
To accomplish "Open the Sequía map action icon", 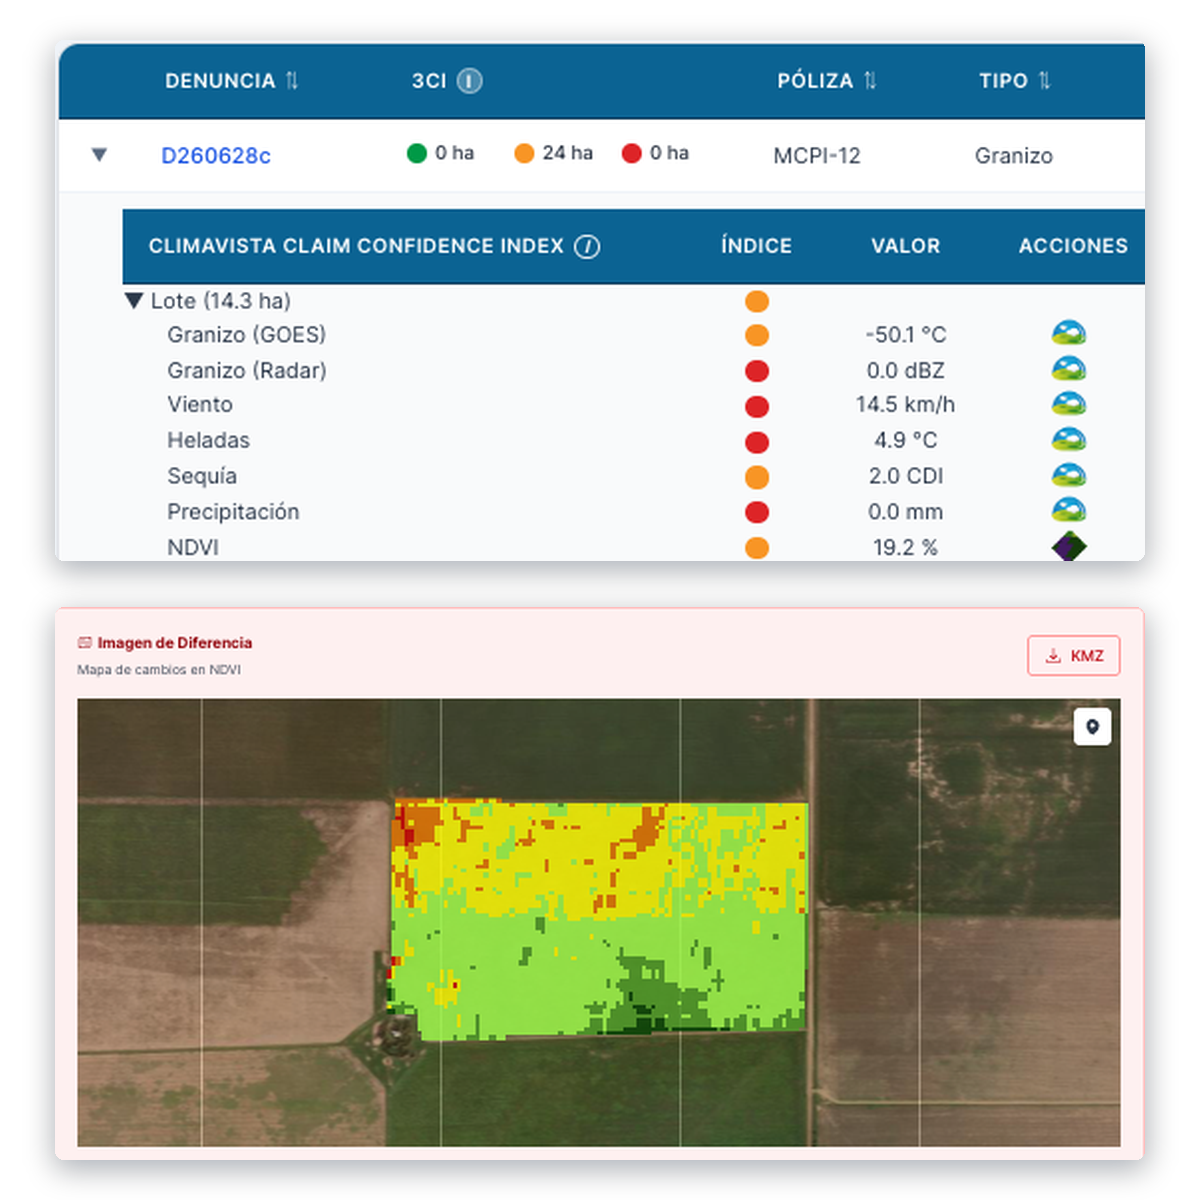I will 1069,475.
